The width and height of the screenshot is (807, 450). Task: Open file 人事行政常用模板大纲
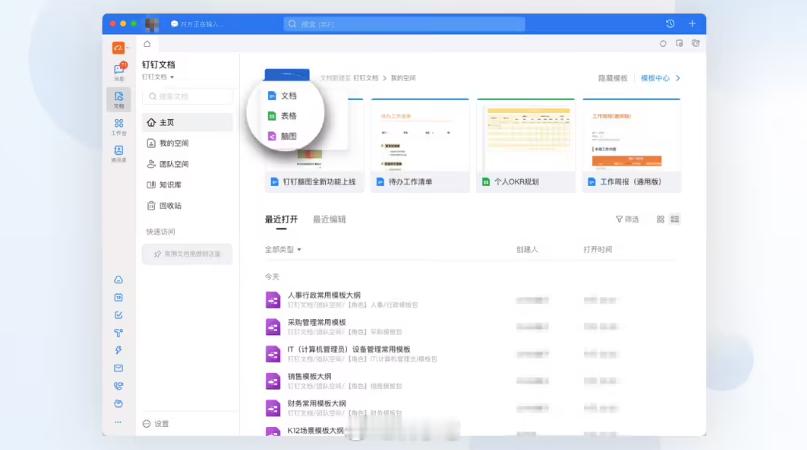pos(324,295)
